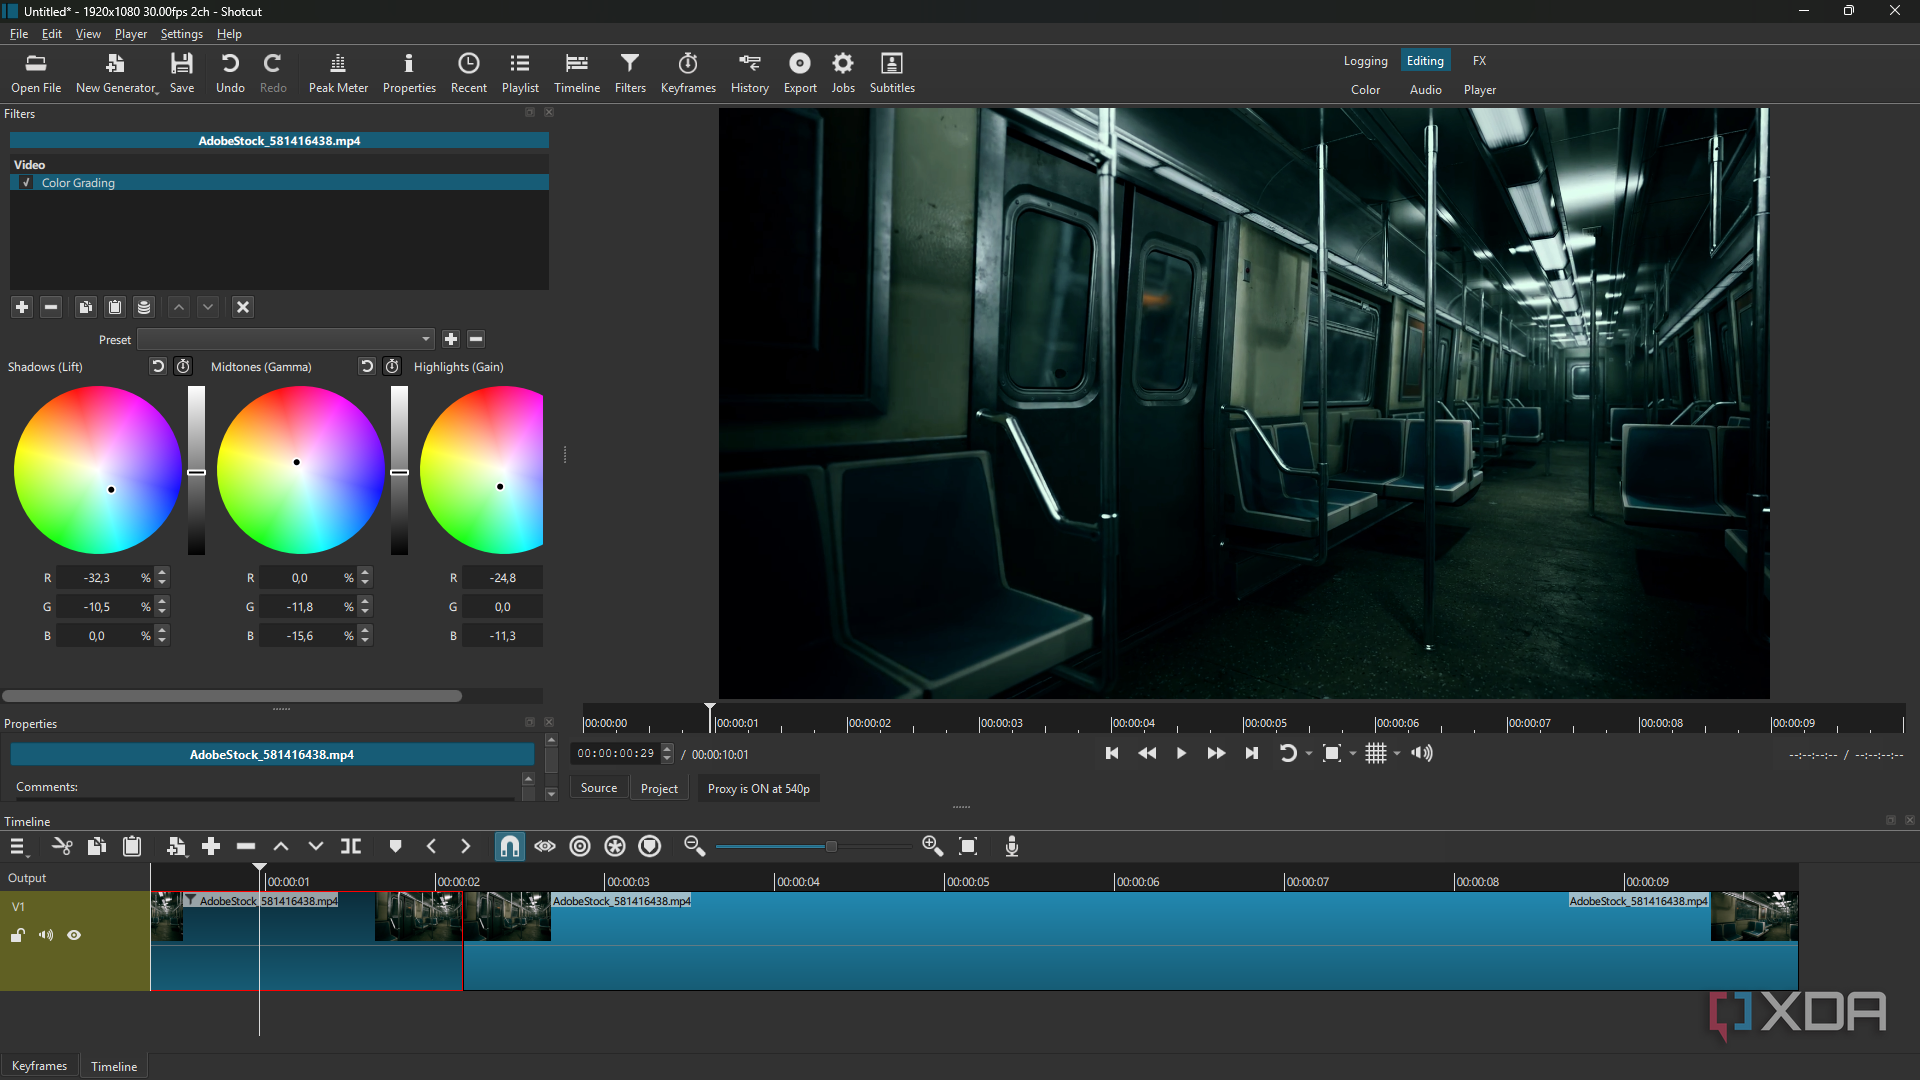The image size is (1920, 1080).
Task: Open the Subtitles panel
Action: 892,73
